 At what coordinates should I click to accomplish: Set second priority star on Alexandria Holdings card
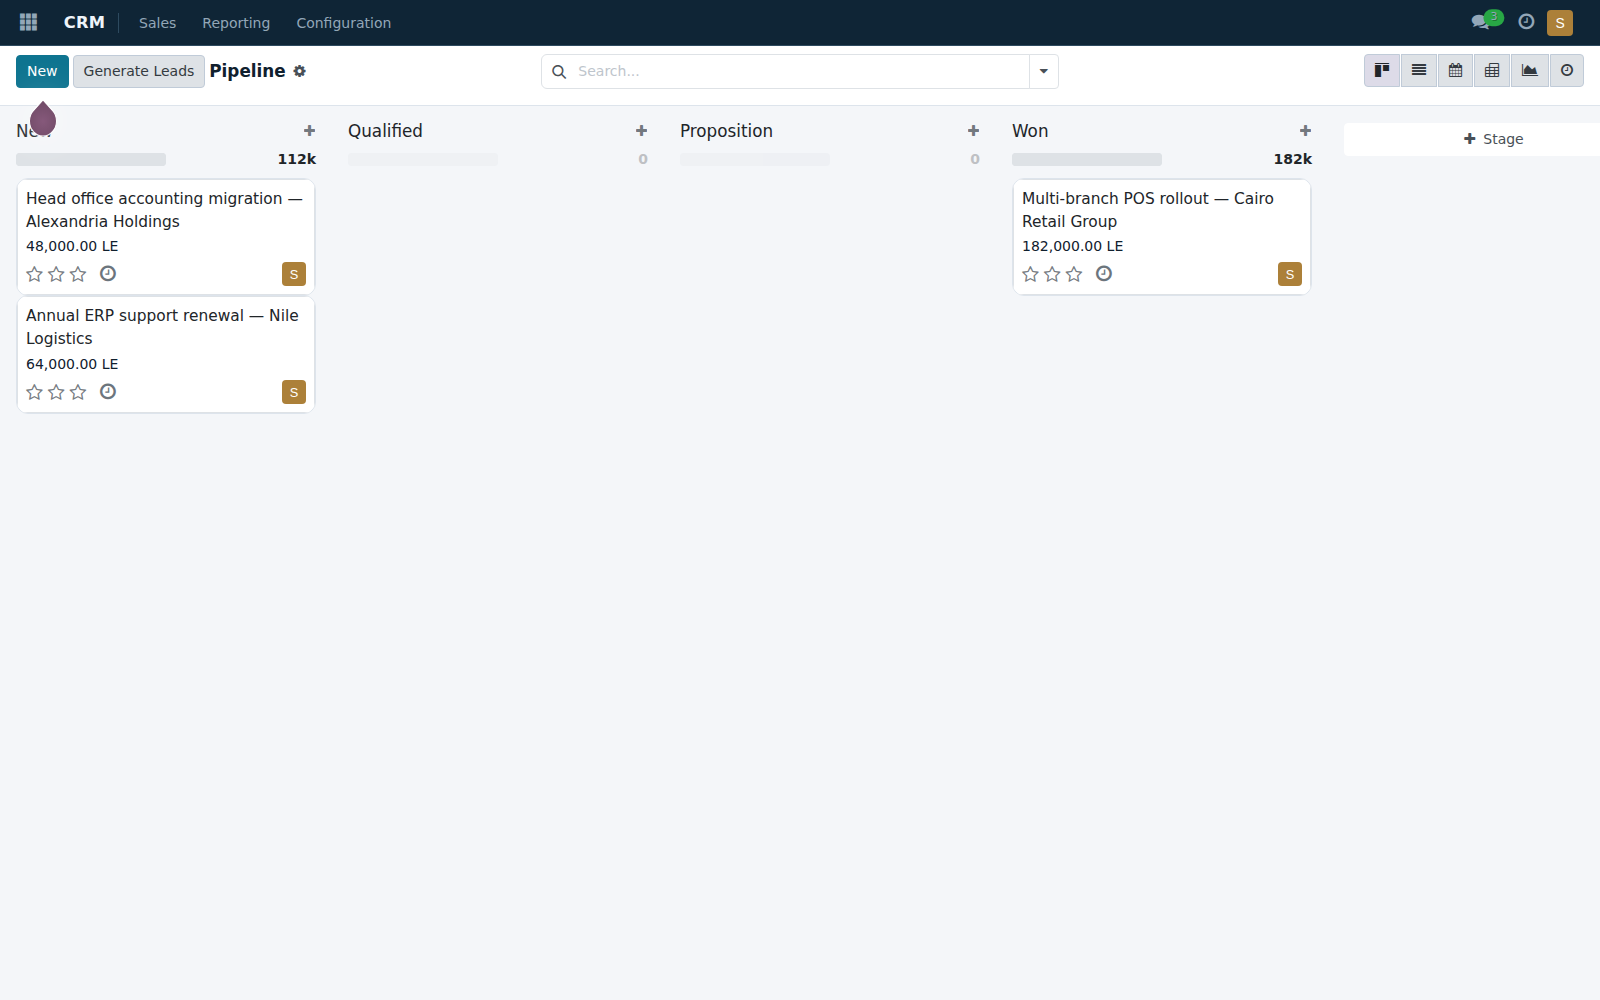(x=56, y=274)
